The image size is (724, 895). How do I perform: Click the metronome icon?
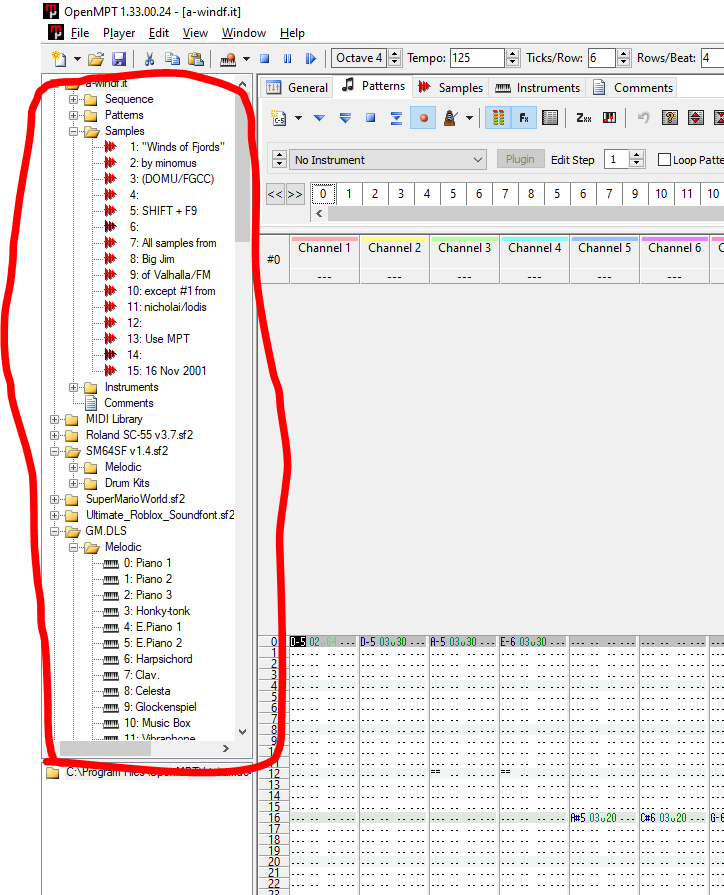tap(451, 118)
